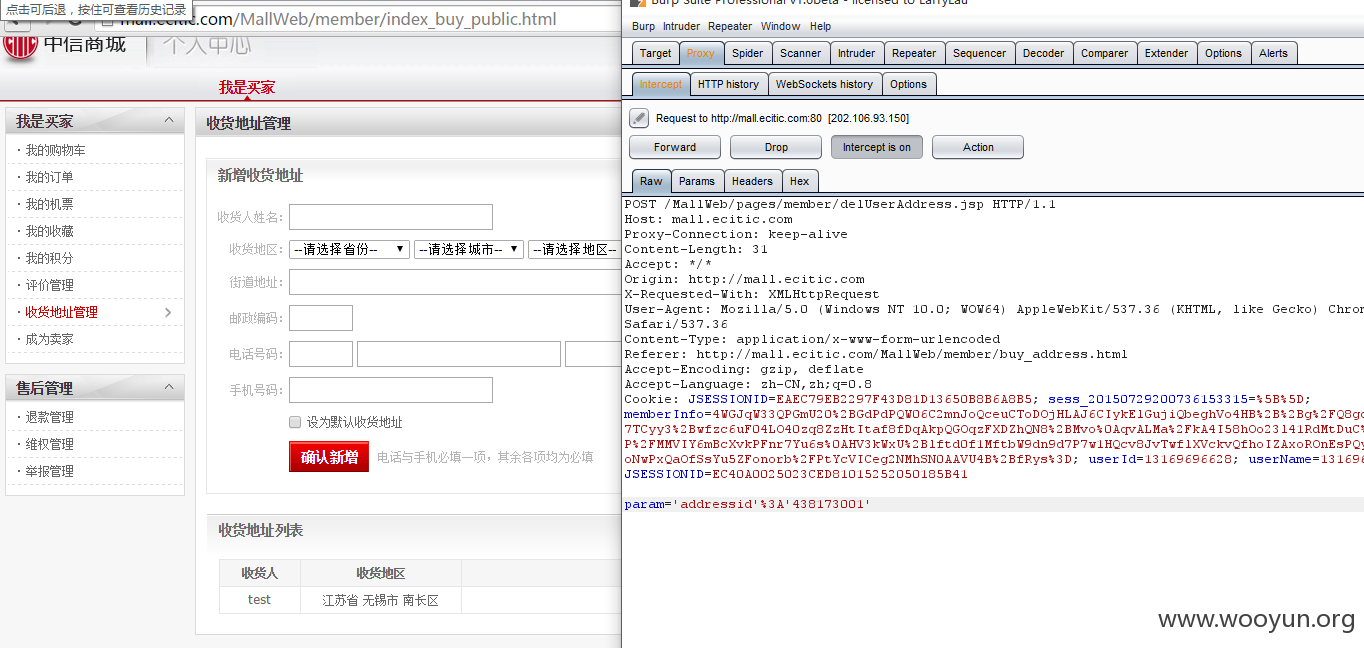Select the Proxy Options sub-tab
The height and width of the screenshot is (648, 1364).
[908, 84]
